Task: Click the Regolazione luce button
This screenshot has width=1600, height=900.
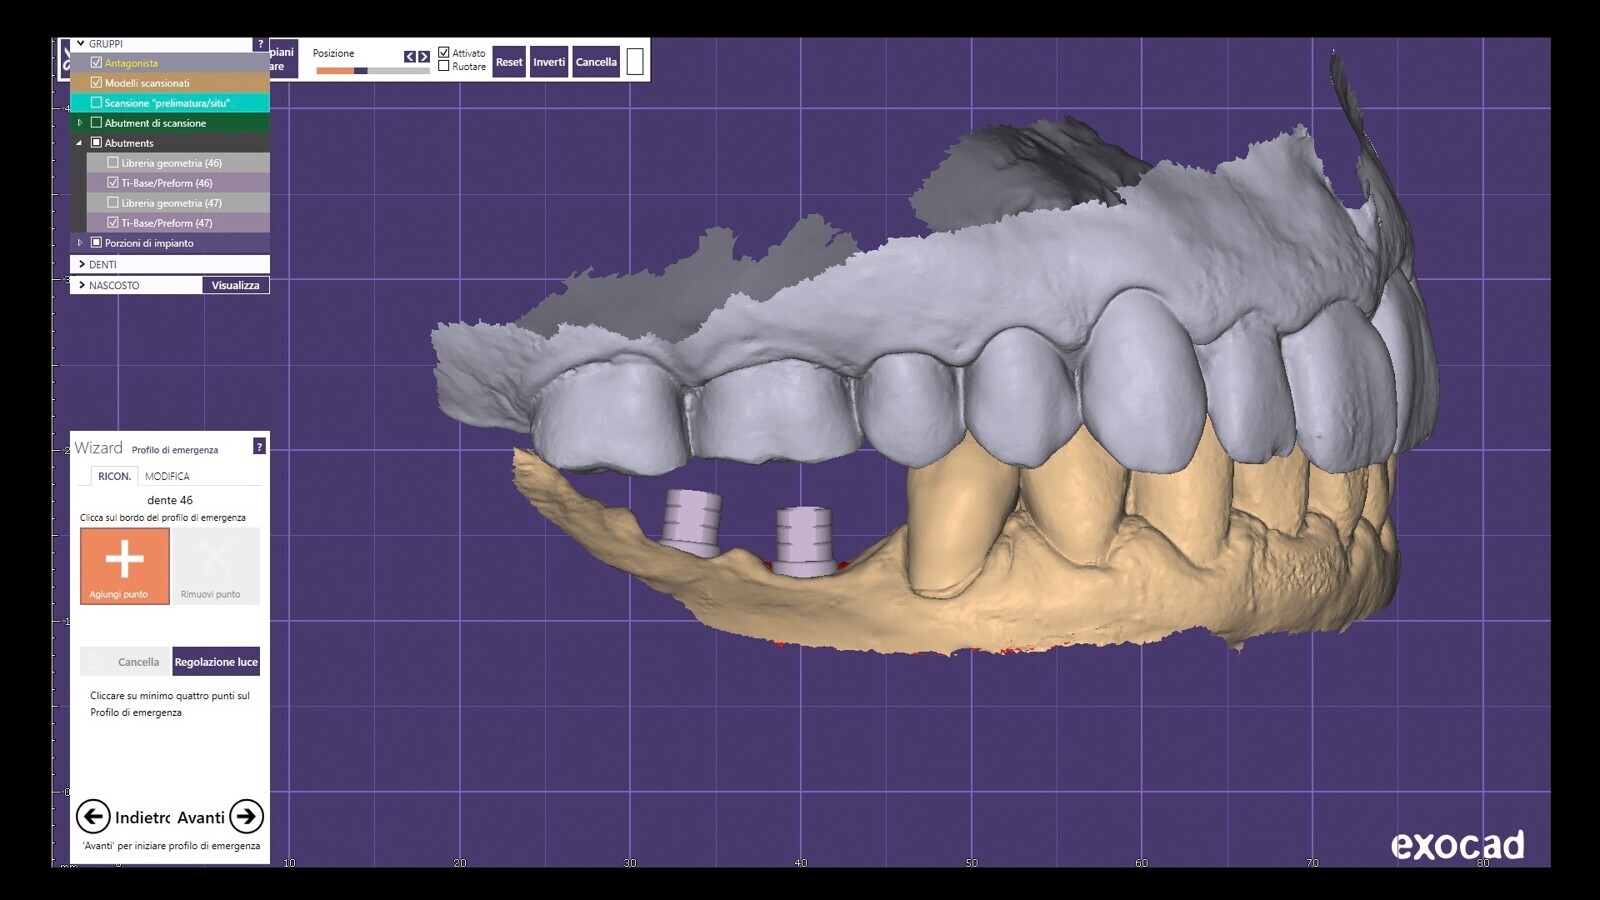Action: click(x=216, y=662)
